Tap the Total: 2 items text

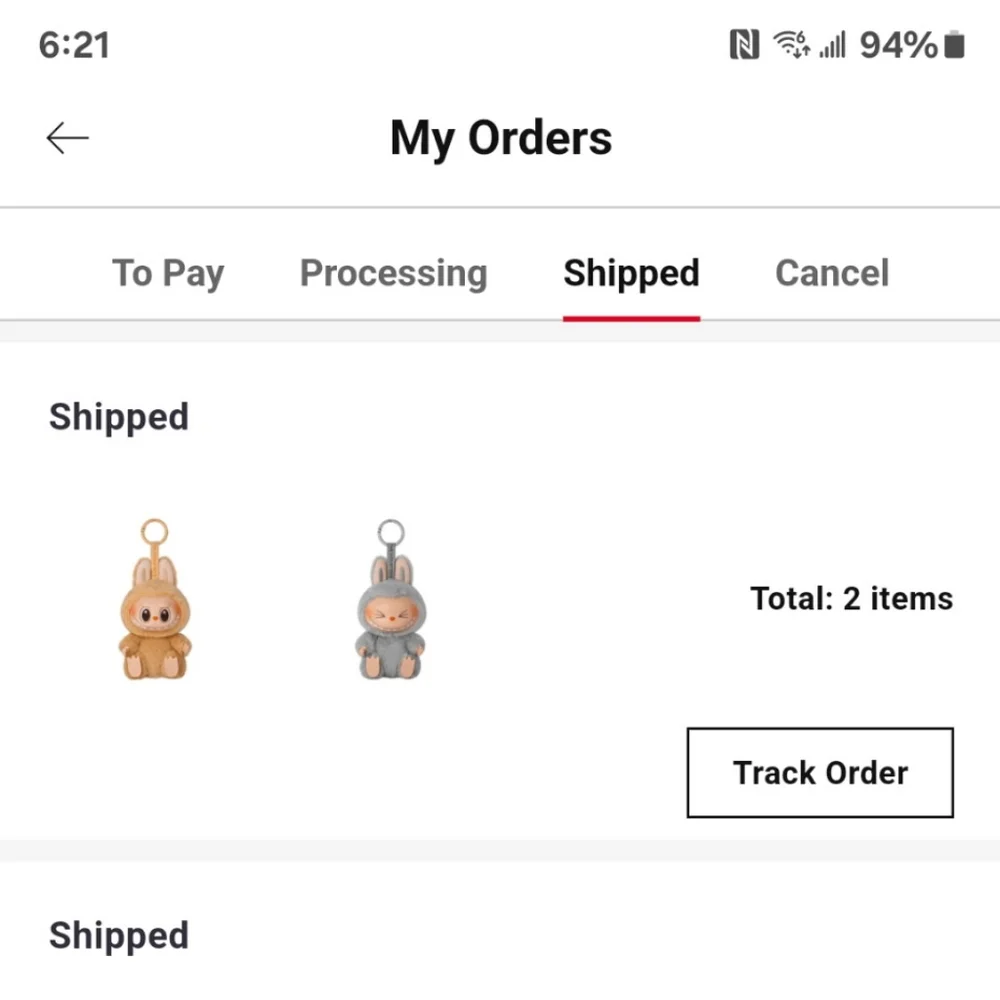point(851,599)
